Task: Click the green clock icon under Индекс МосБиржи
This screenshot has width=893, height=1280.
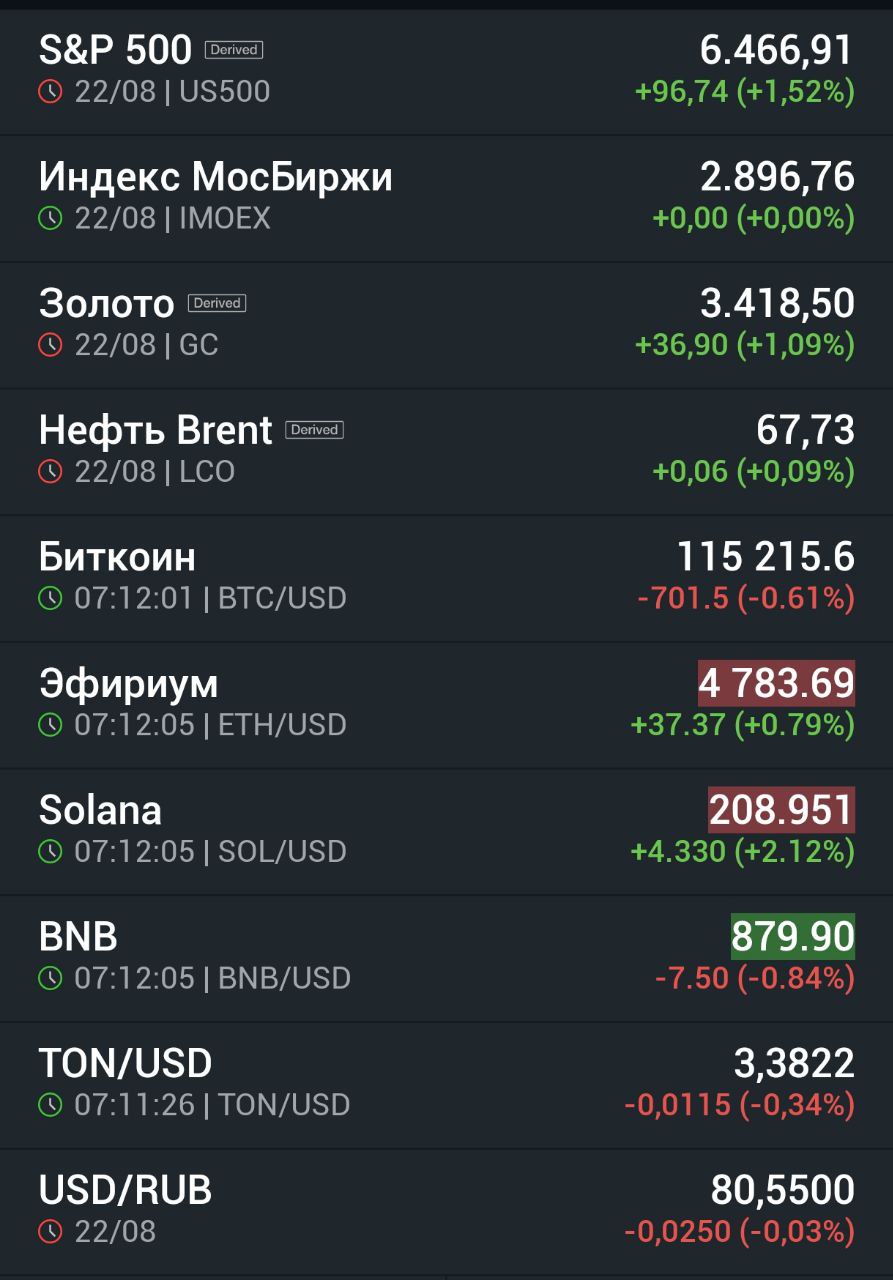Action: [50, 218]
